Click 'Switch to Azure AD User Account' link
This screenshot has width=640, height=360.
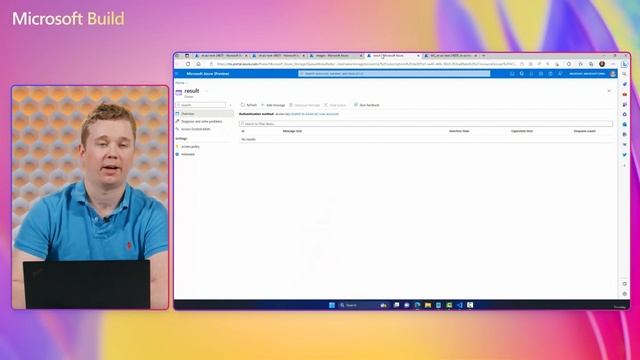point(315,114)
